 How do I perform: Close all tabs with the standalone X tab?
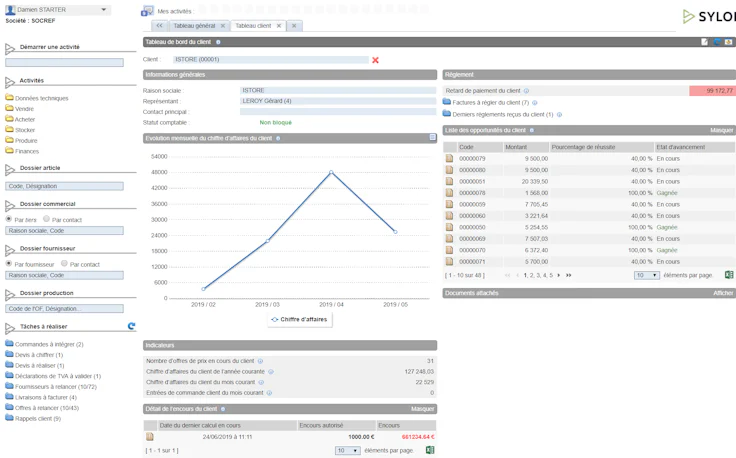click(294, 26)
